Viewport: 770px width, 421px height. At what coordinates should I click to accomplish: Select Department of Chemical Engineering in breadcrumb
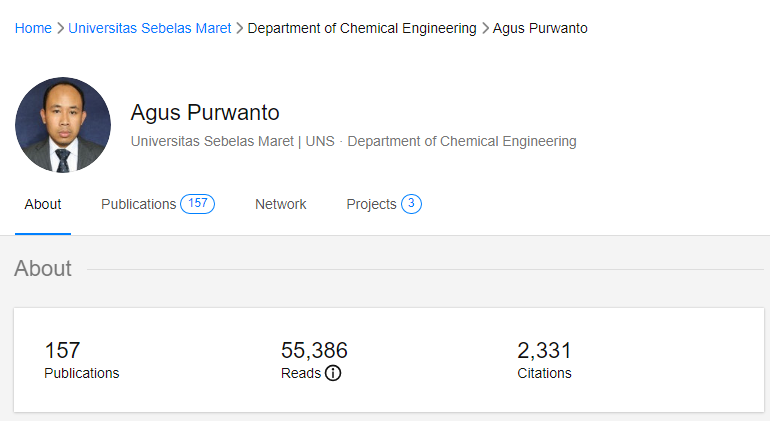[x=361, y=28]
